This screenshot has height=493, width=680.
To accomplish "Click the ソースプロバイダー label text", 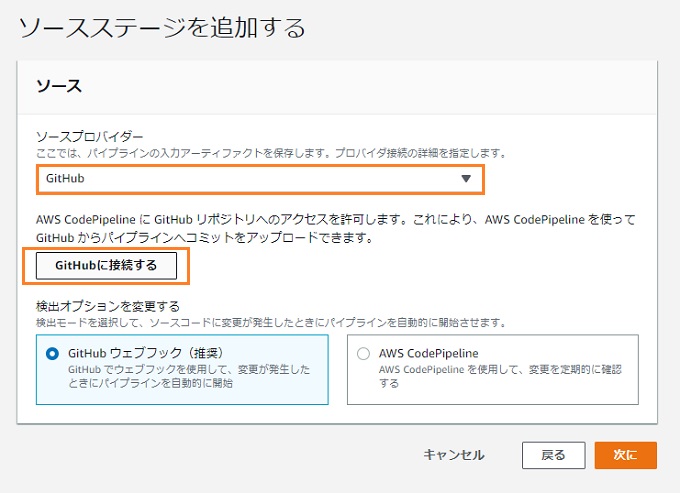I will click(x=89, y=137).
